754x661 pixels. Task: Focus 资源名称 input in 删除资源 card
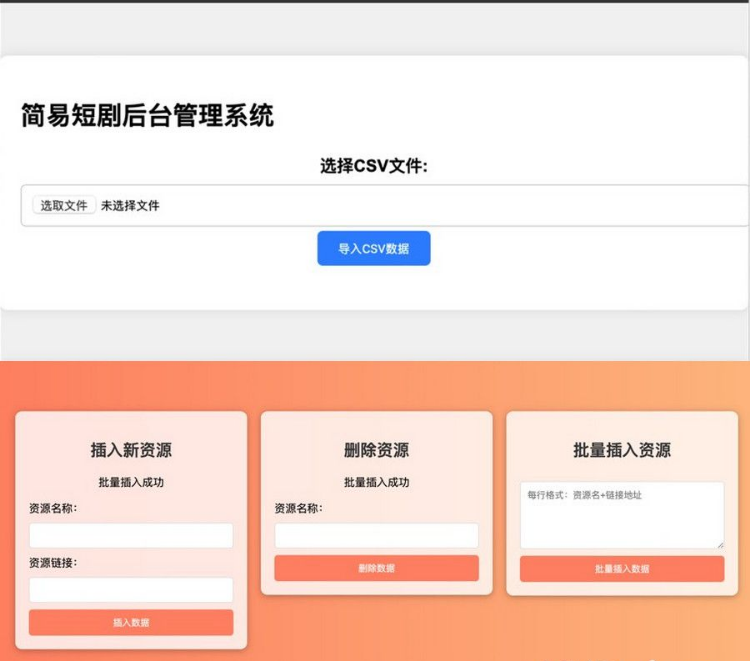pyautogui.click(x=376, y=535)
